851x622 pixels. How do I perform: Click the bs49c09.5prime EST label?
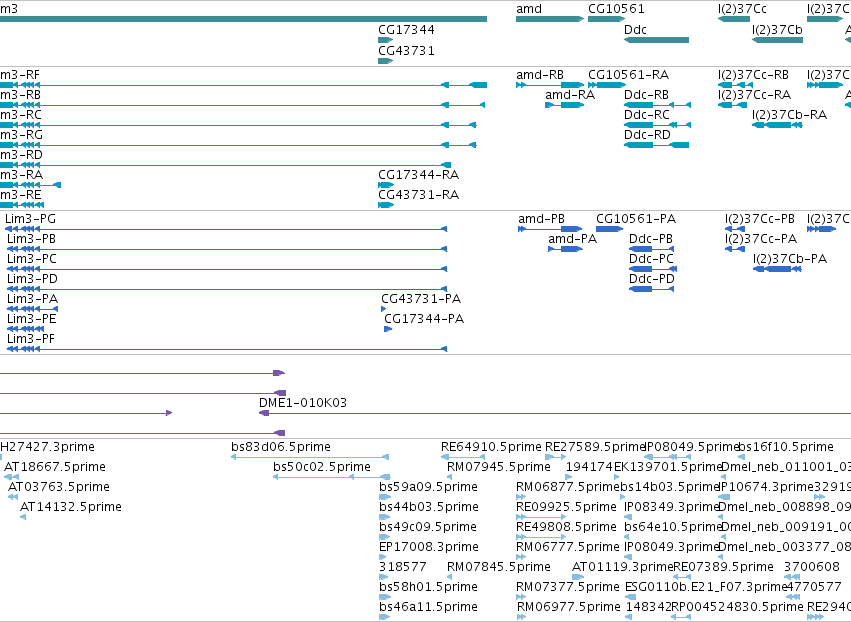click(428, 527)
